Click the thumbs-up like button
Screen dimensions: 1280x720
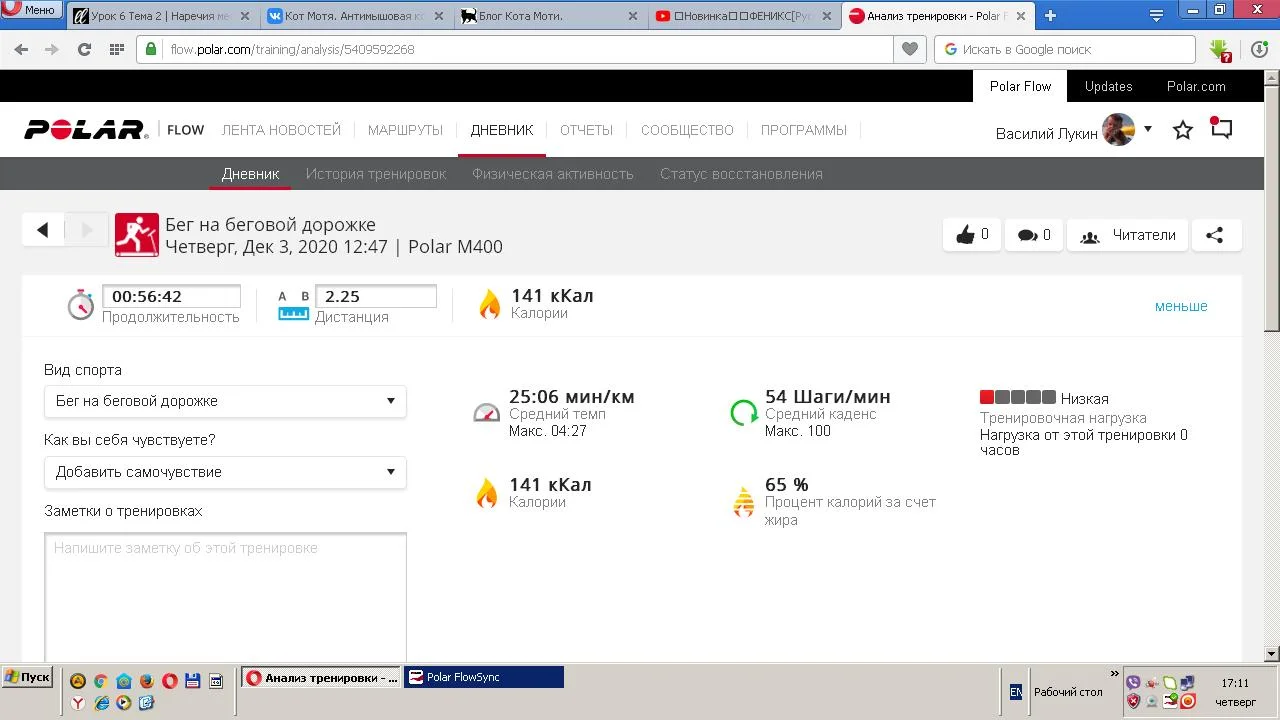[971, 235]
